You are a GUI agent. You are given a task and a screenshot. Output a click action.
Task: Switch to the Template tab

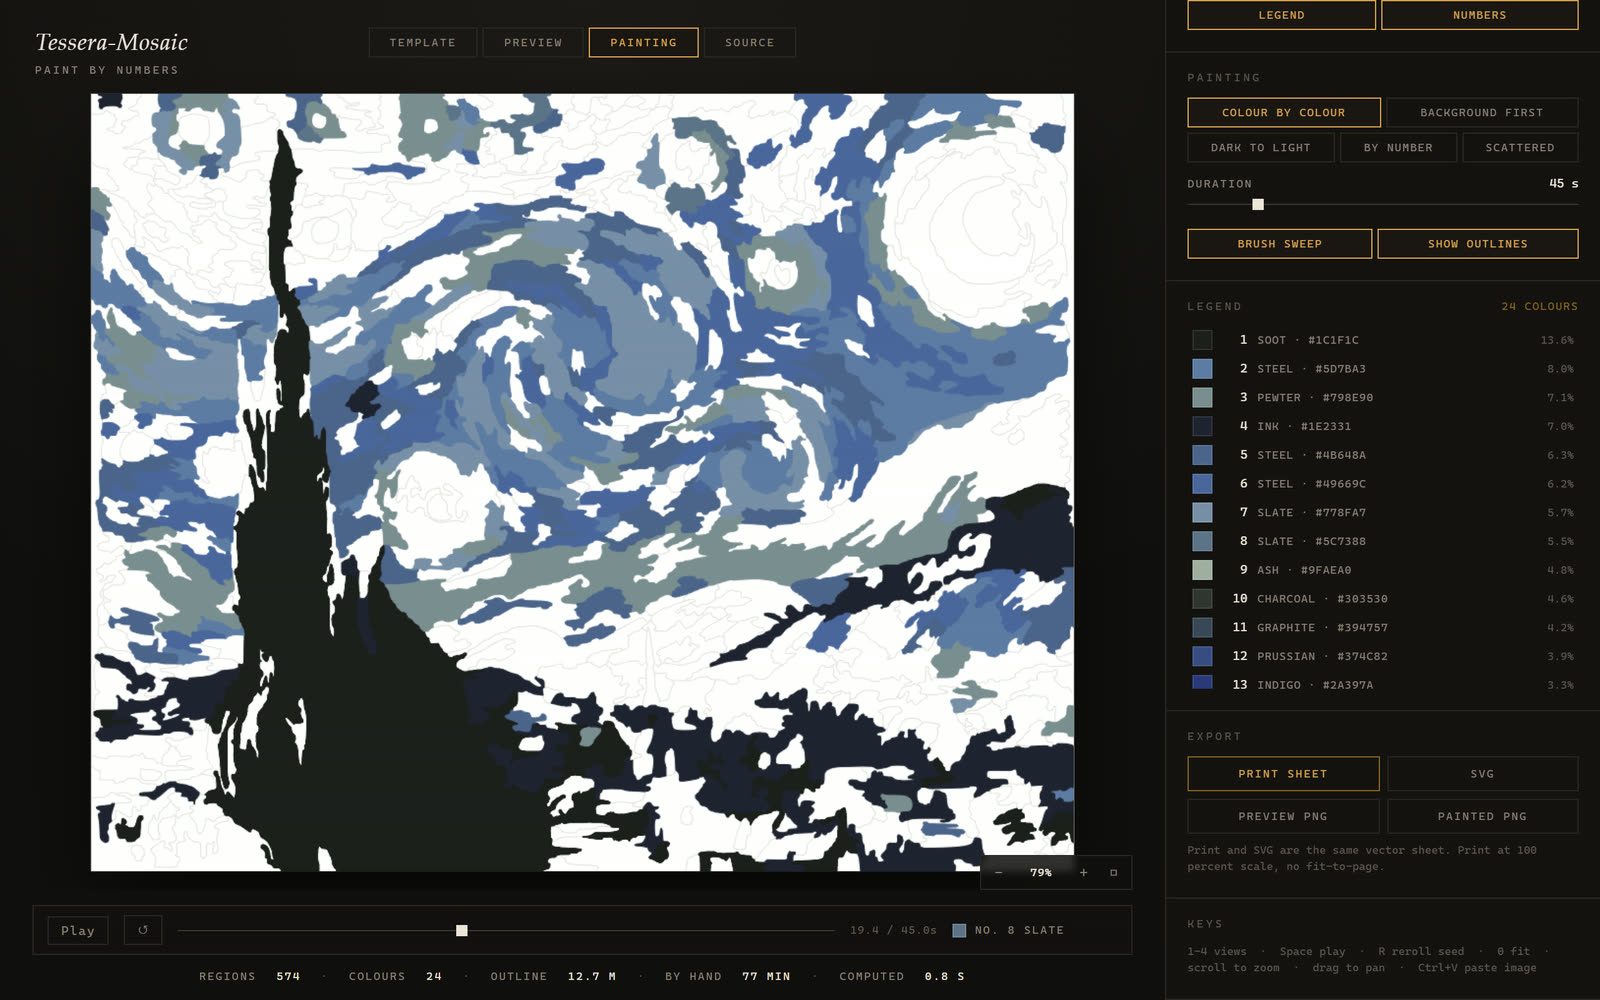tap(422, 42)
